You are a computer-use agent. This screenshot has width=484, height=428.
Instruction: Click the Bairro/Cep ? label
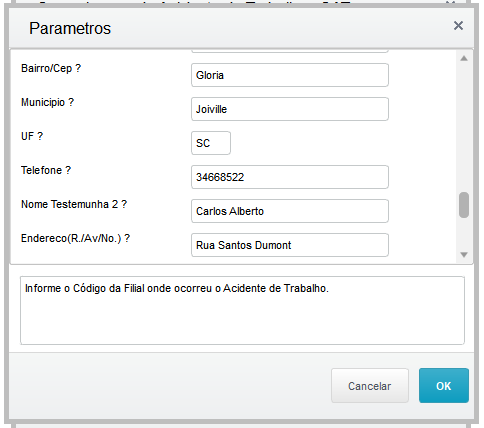(51, 68)
